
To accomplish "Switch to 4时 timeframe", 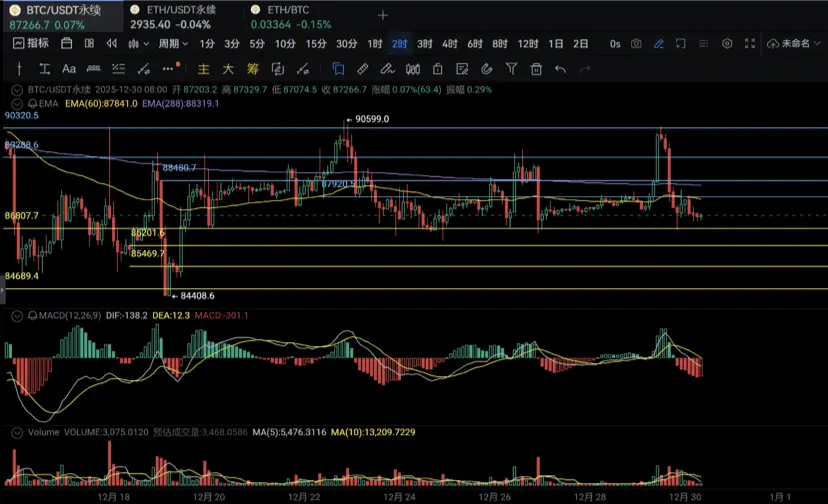I will (x=450, y=44).
